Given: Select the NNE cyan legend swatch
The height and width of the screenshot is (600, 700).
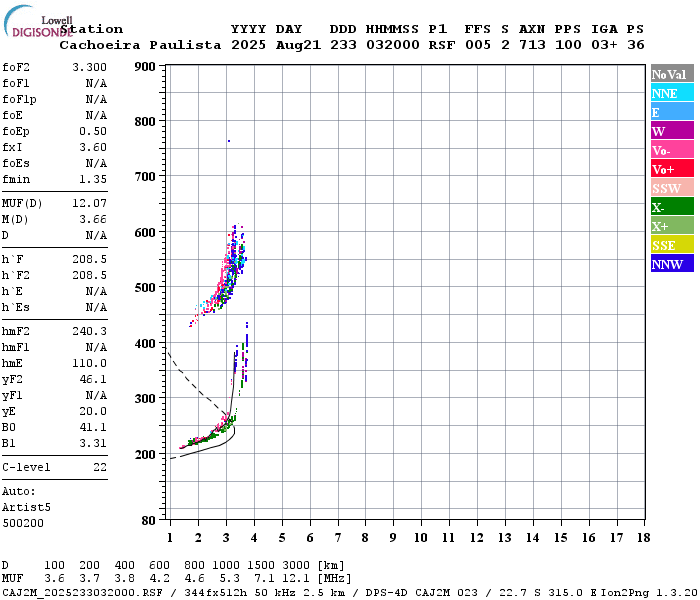Looking at the screenshot, I should click(672, 92).
